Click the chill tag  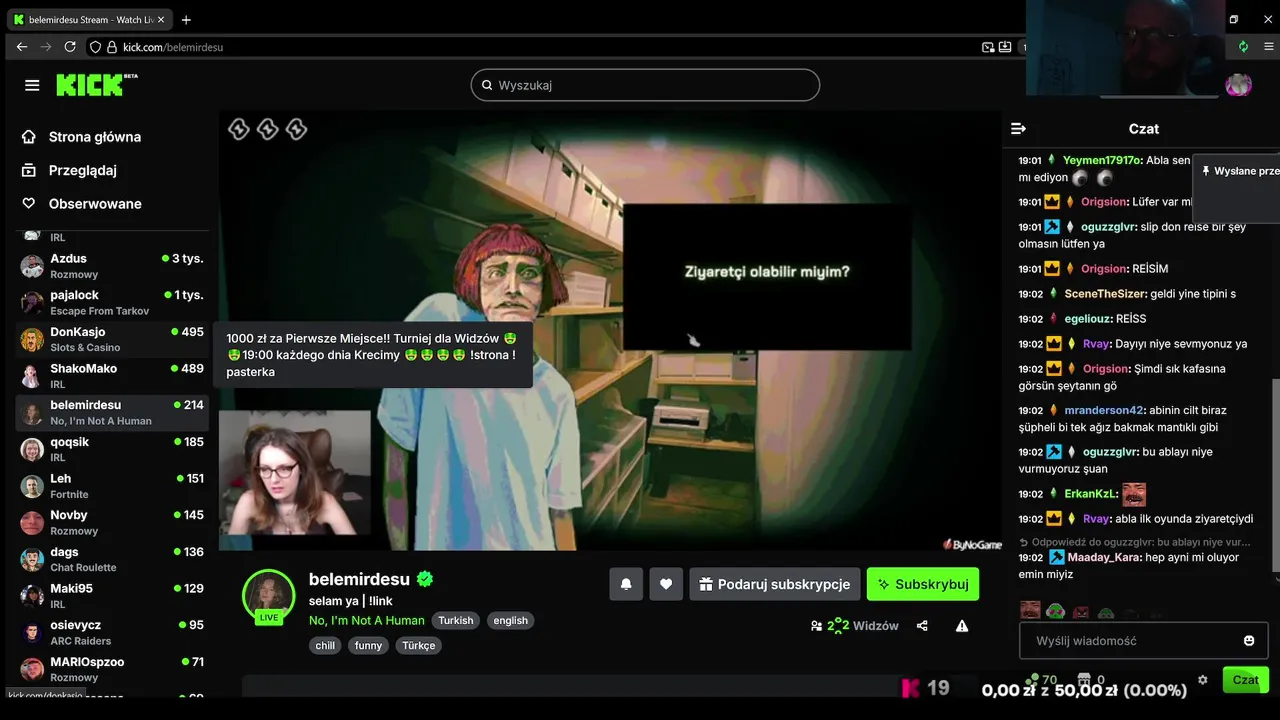(325, 645)
